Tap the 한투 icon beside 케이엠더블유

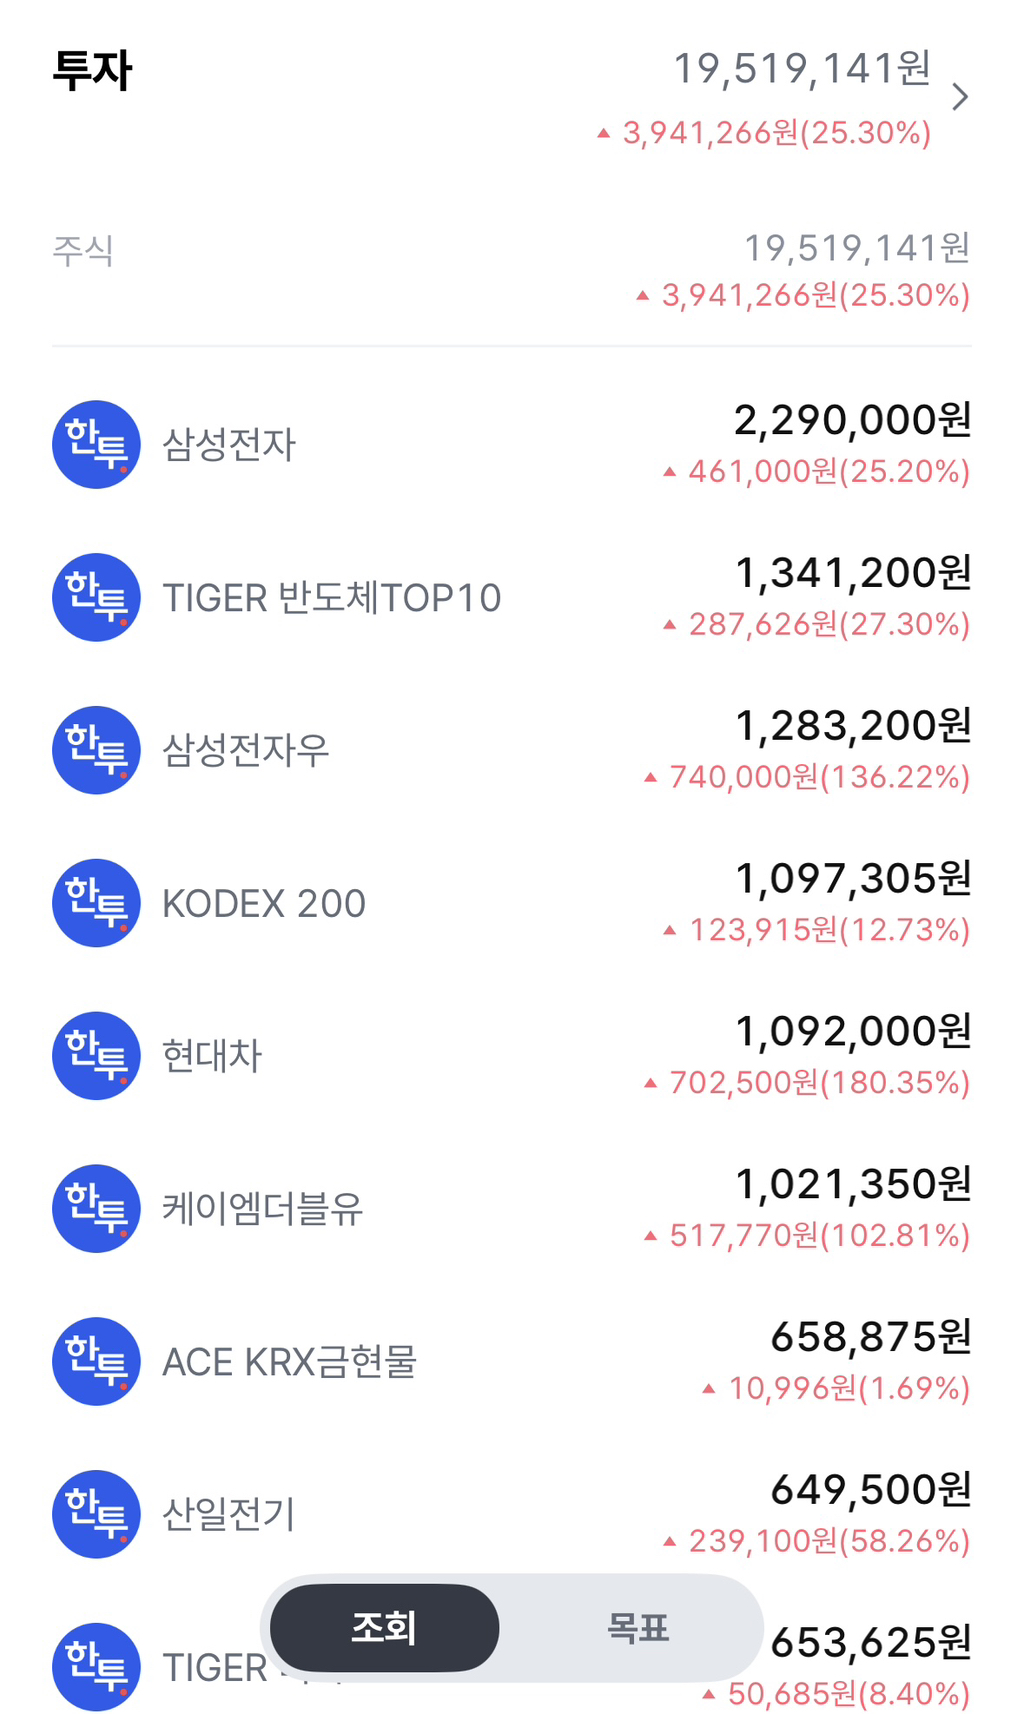(96, 1209)
